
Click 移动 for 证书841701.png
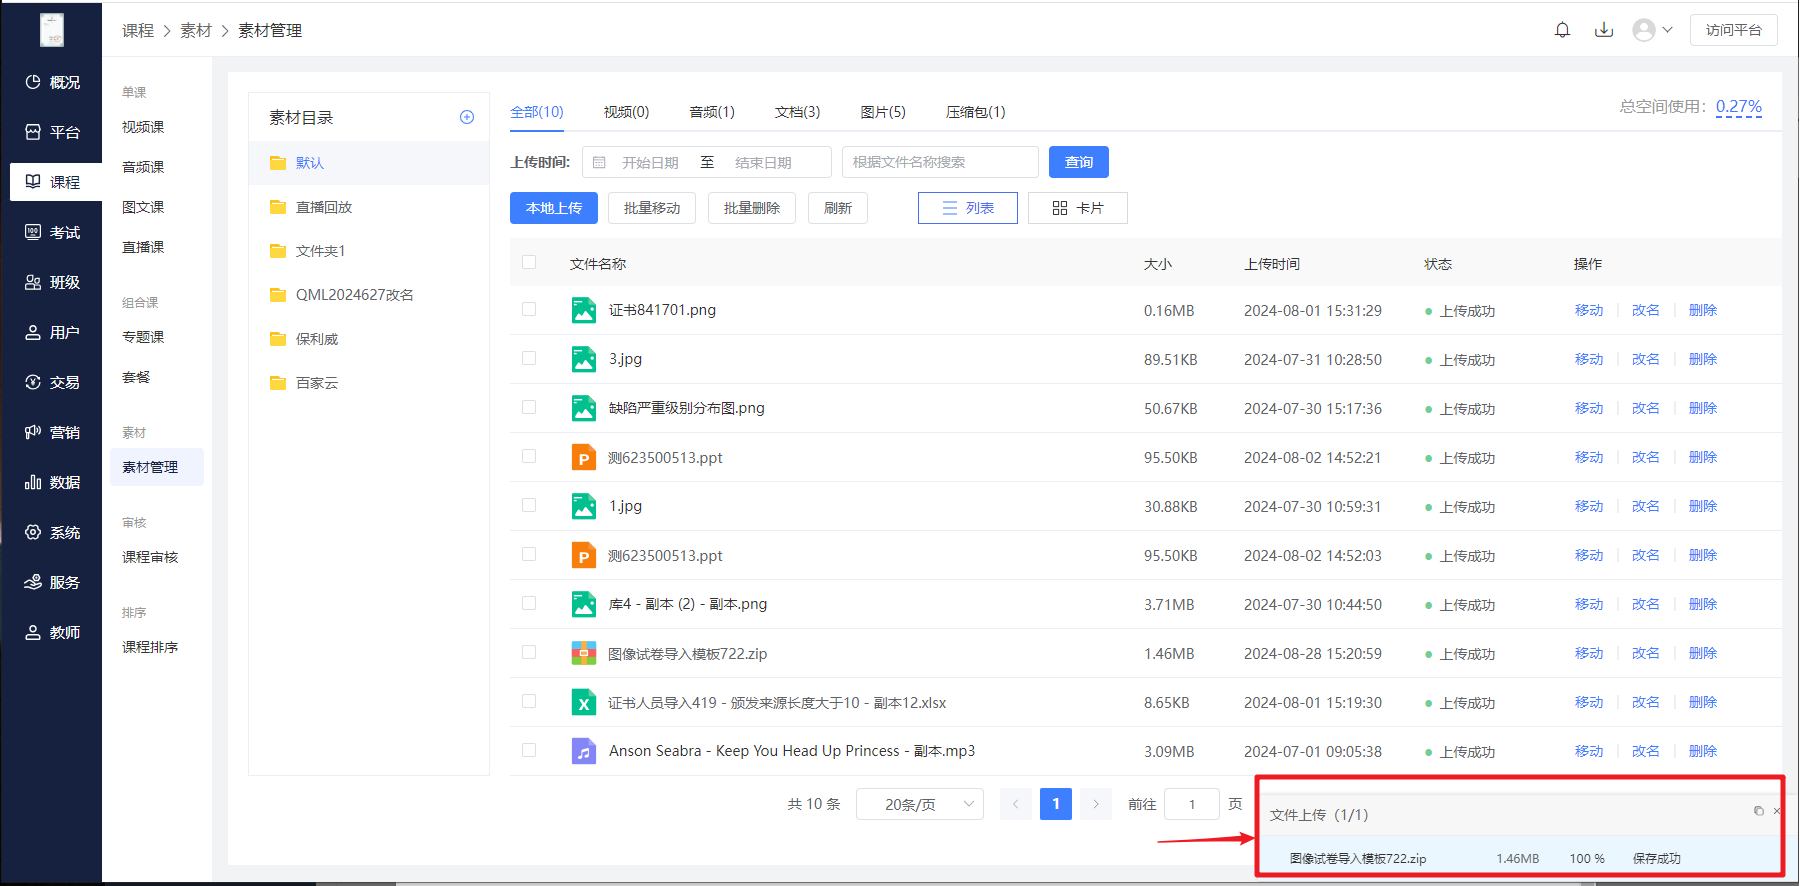[x=1589, y=310]
